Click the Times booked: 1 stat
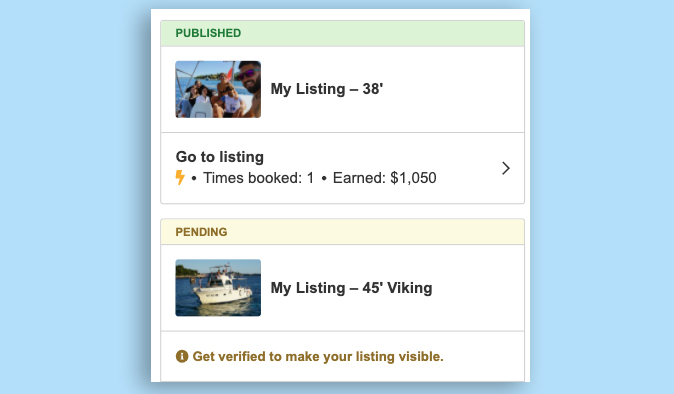 click(258, 178)
